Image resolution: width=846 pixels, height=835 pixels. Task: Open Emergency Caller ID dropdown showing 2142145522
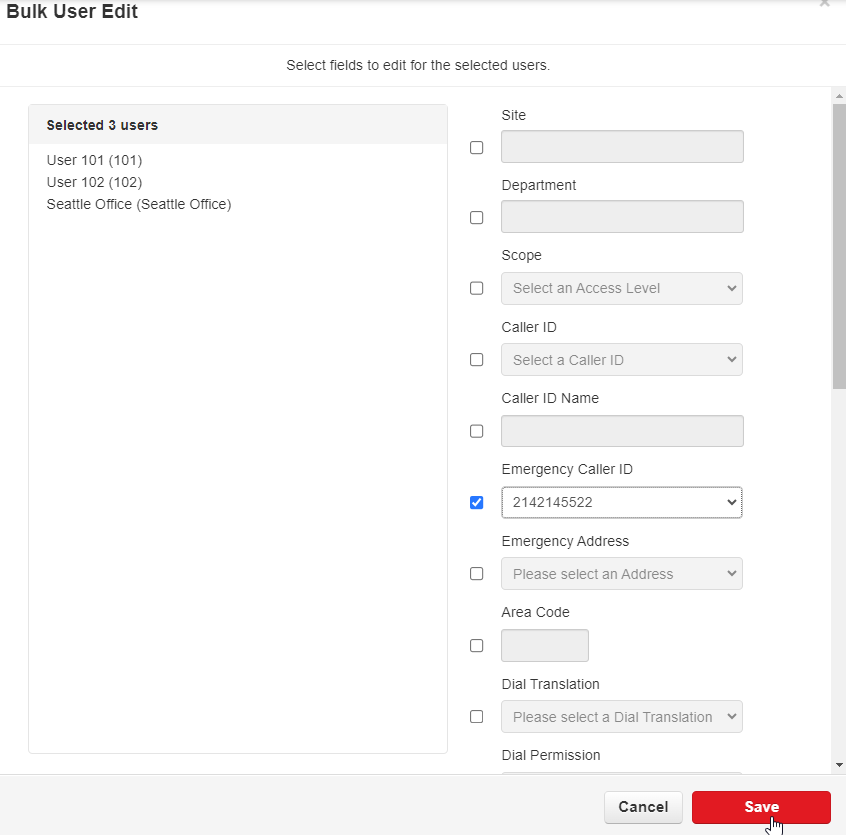point(621,502)
